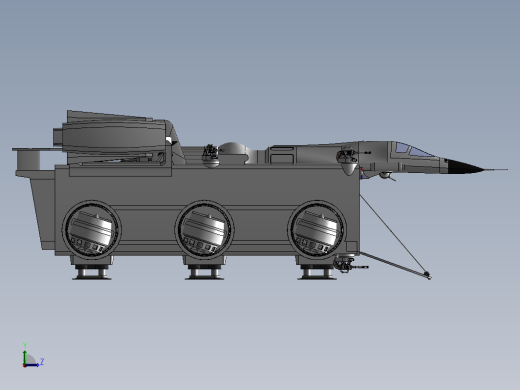Select the aircraft's blue cockpit canopy glass
This screenshot has width=520, height=390.
point(414,150)
